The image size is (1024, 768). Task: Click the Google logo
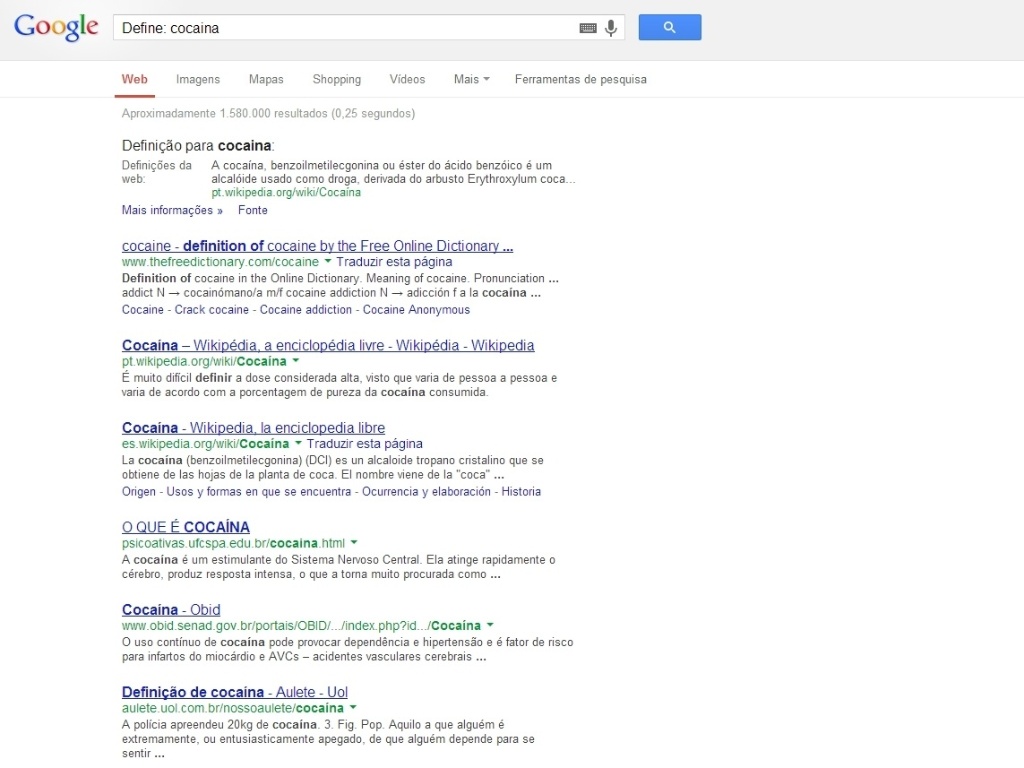click(x=55, y=28)
